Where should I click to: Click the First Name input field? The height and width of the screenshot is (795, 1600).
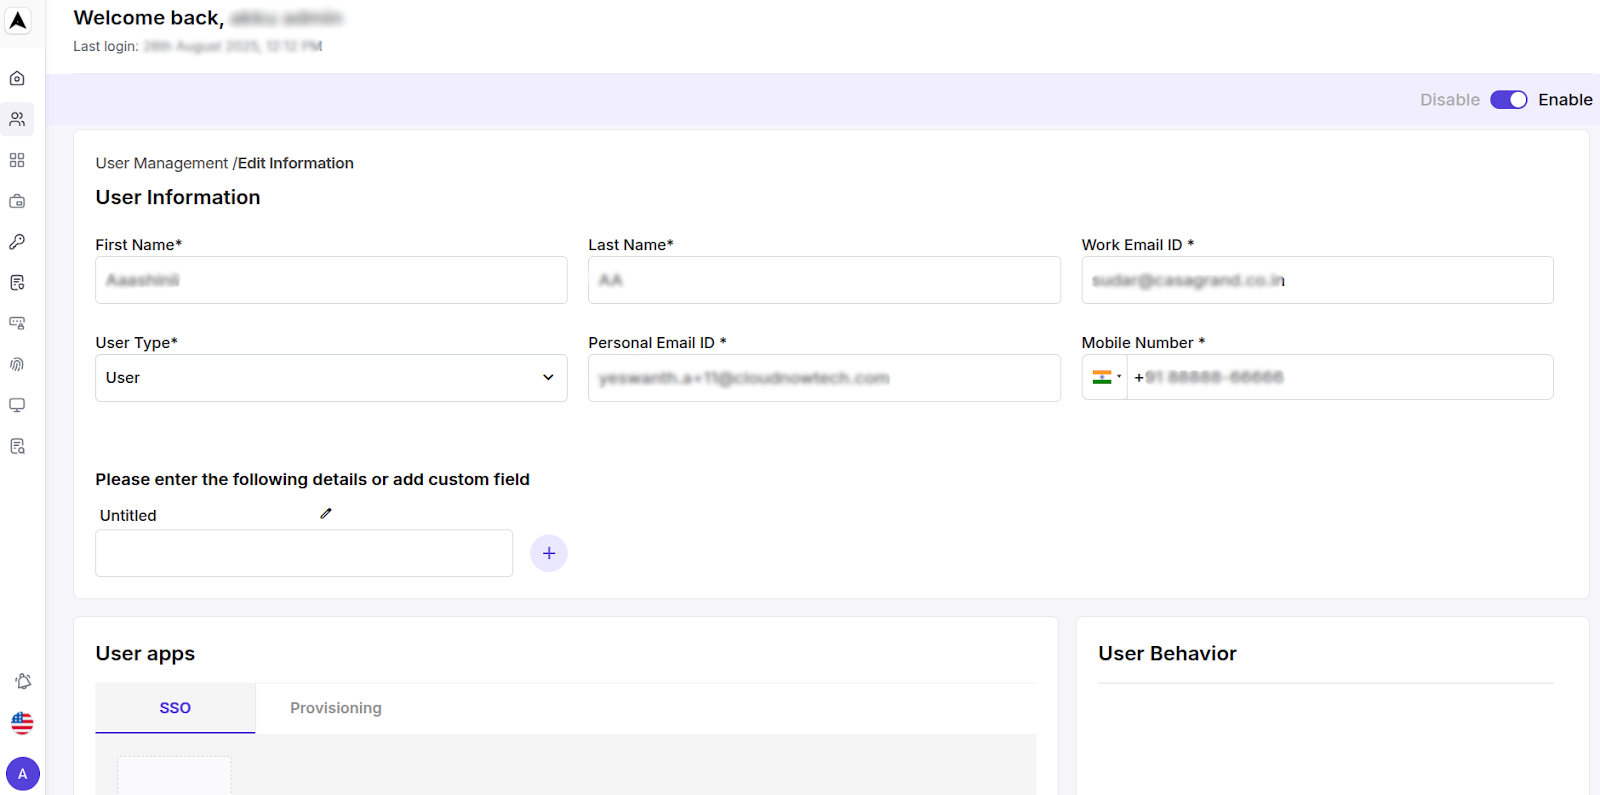tap(331, 280)
